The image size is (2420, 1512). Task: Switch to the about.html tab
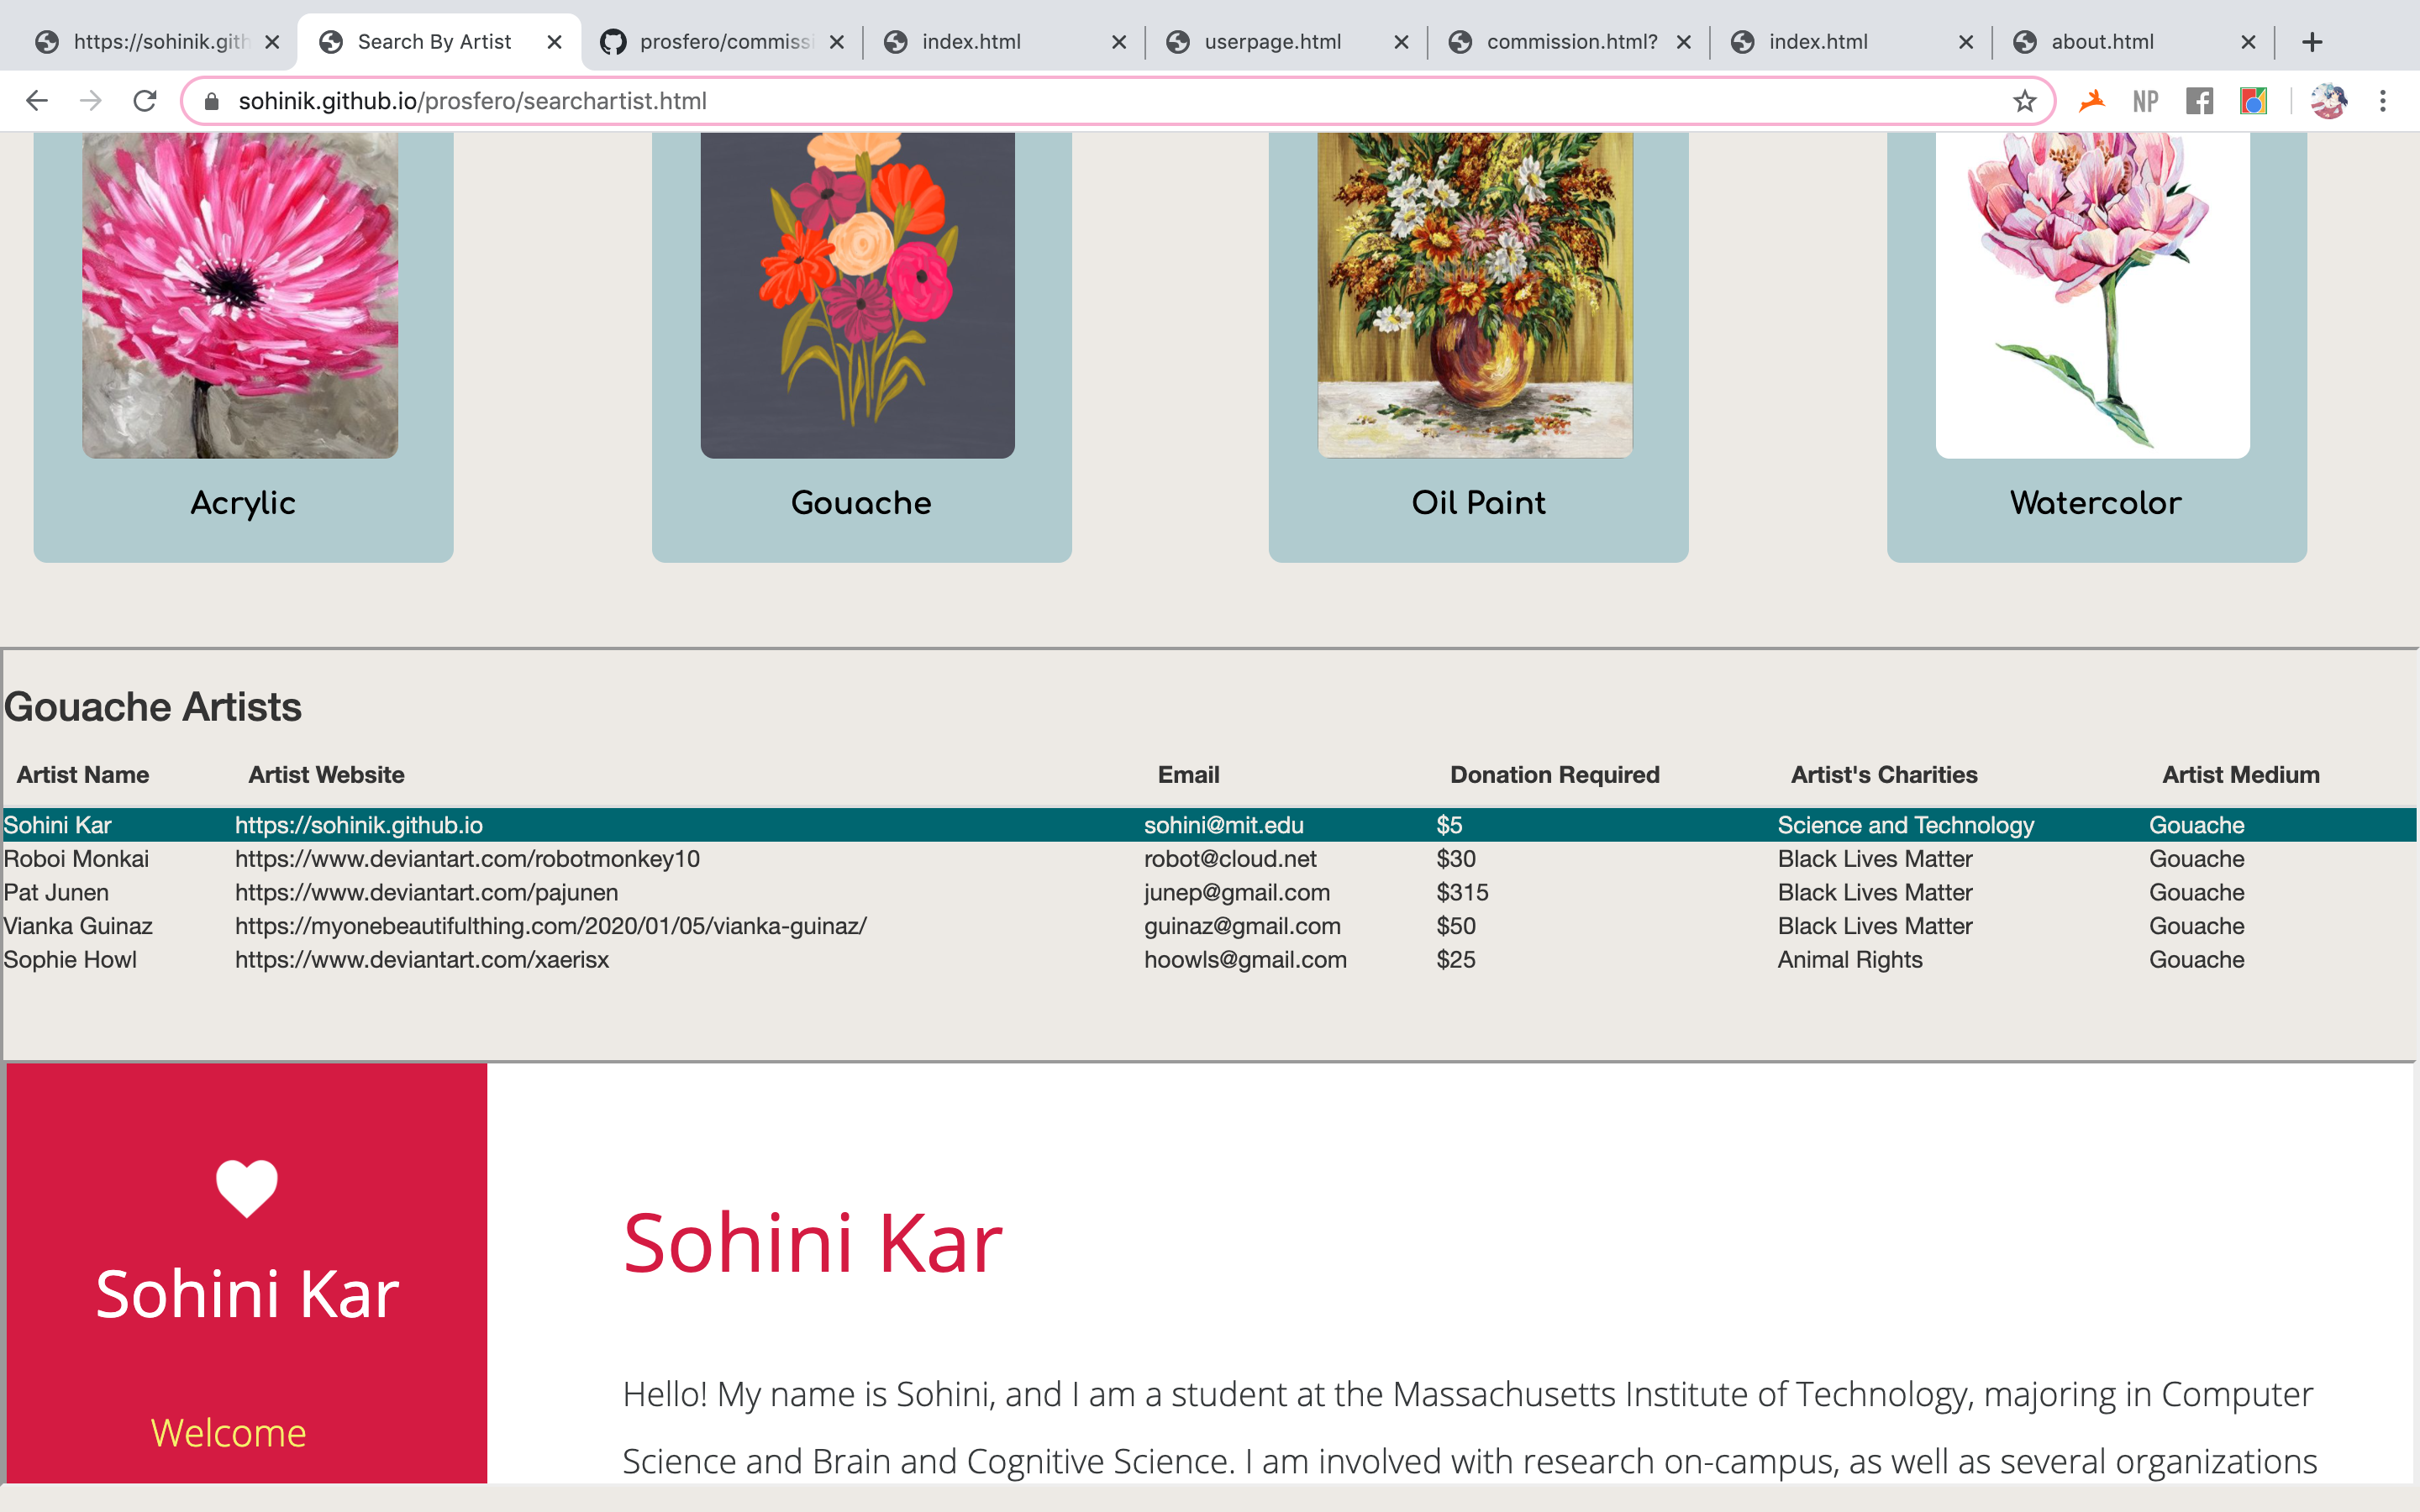click(2102, 42)
